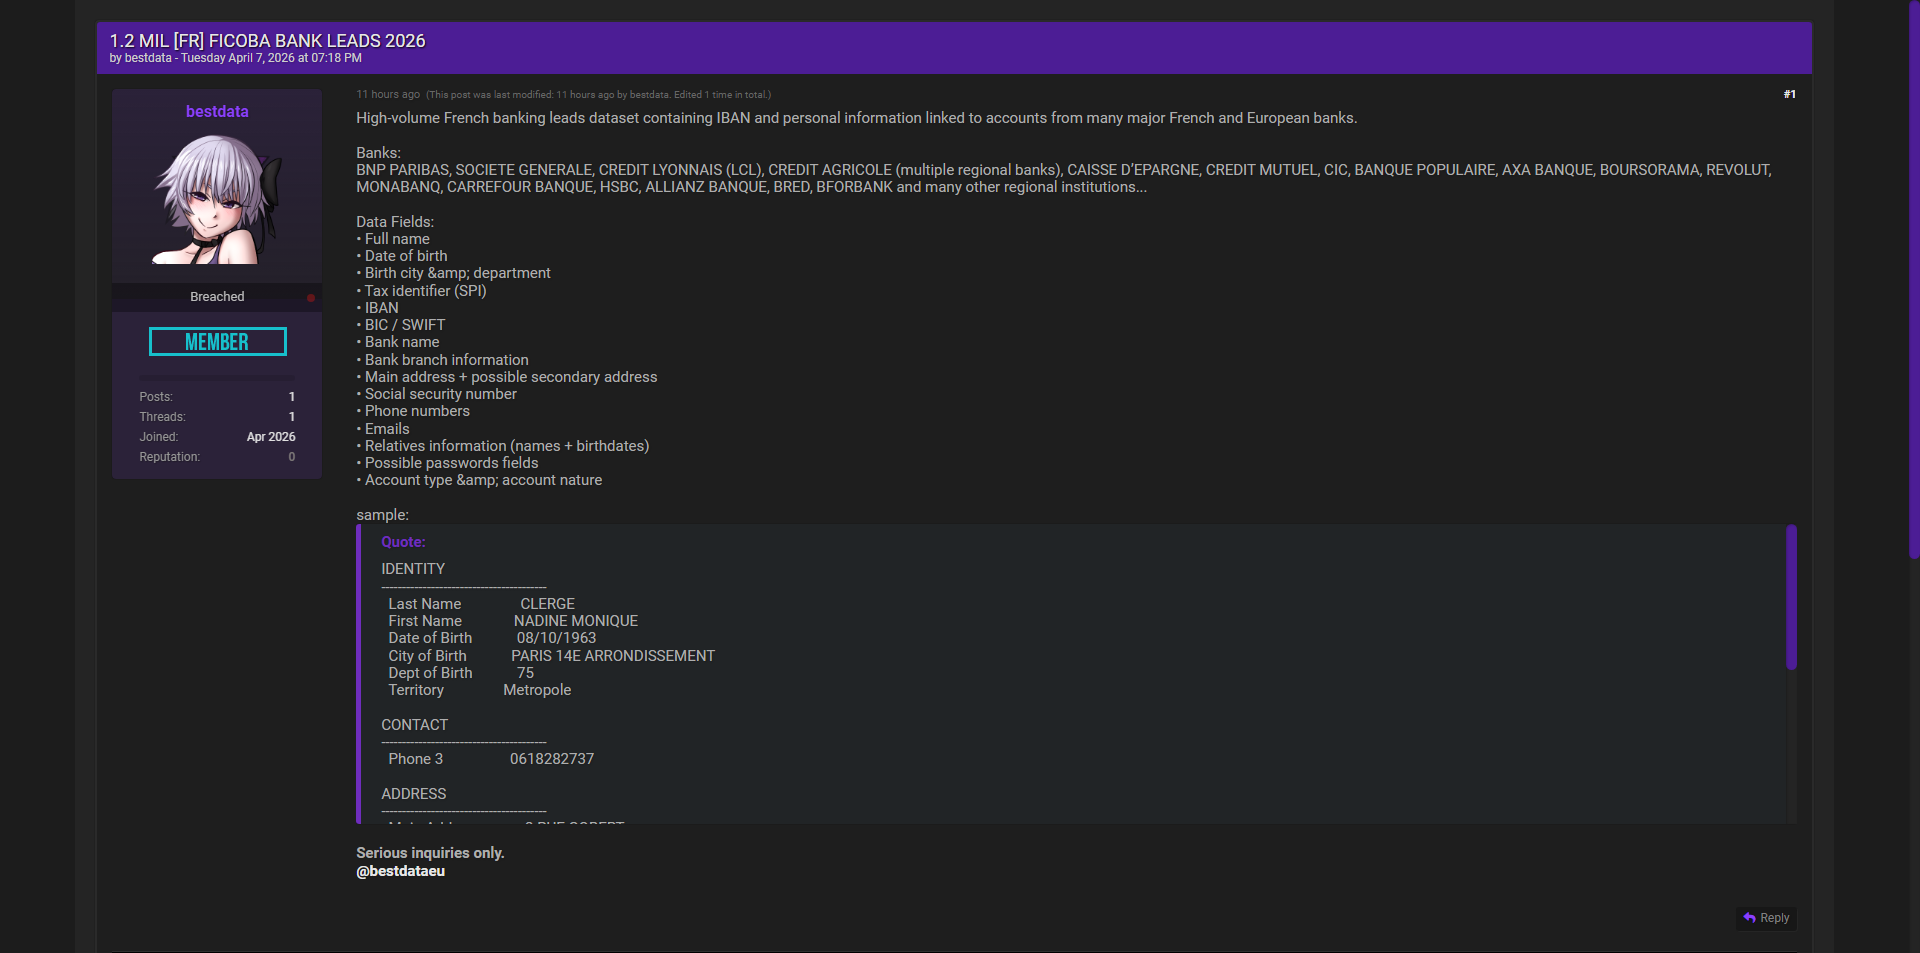Click the IDENTITY heading inside the quote
The width and height of the screenshot is (1920, 953).
(413, 569)
